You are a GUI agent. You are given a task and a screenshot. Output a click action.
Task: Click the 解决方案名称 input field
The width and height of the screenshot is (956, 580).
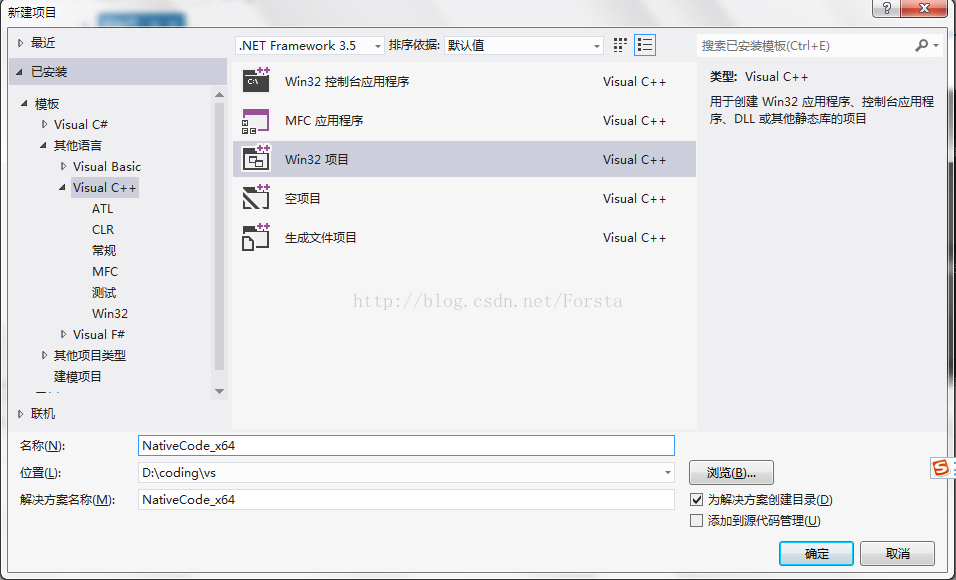tap(406, 499)
